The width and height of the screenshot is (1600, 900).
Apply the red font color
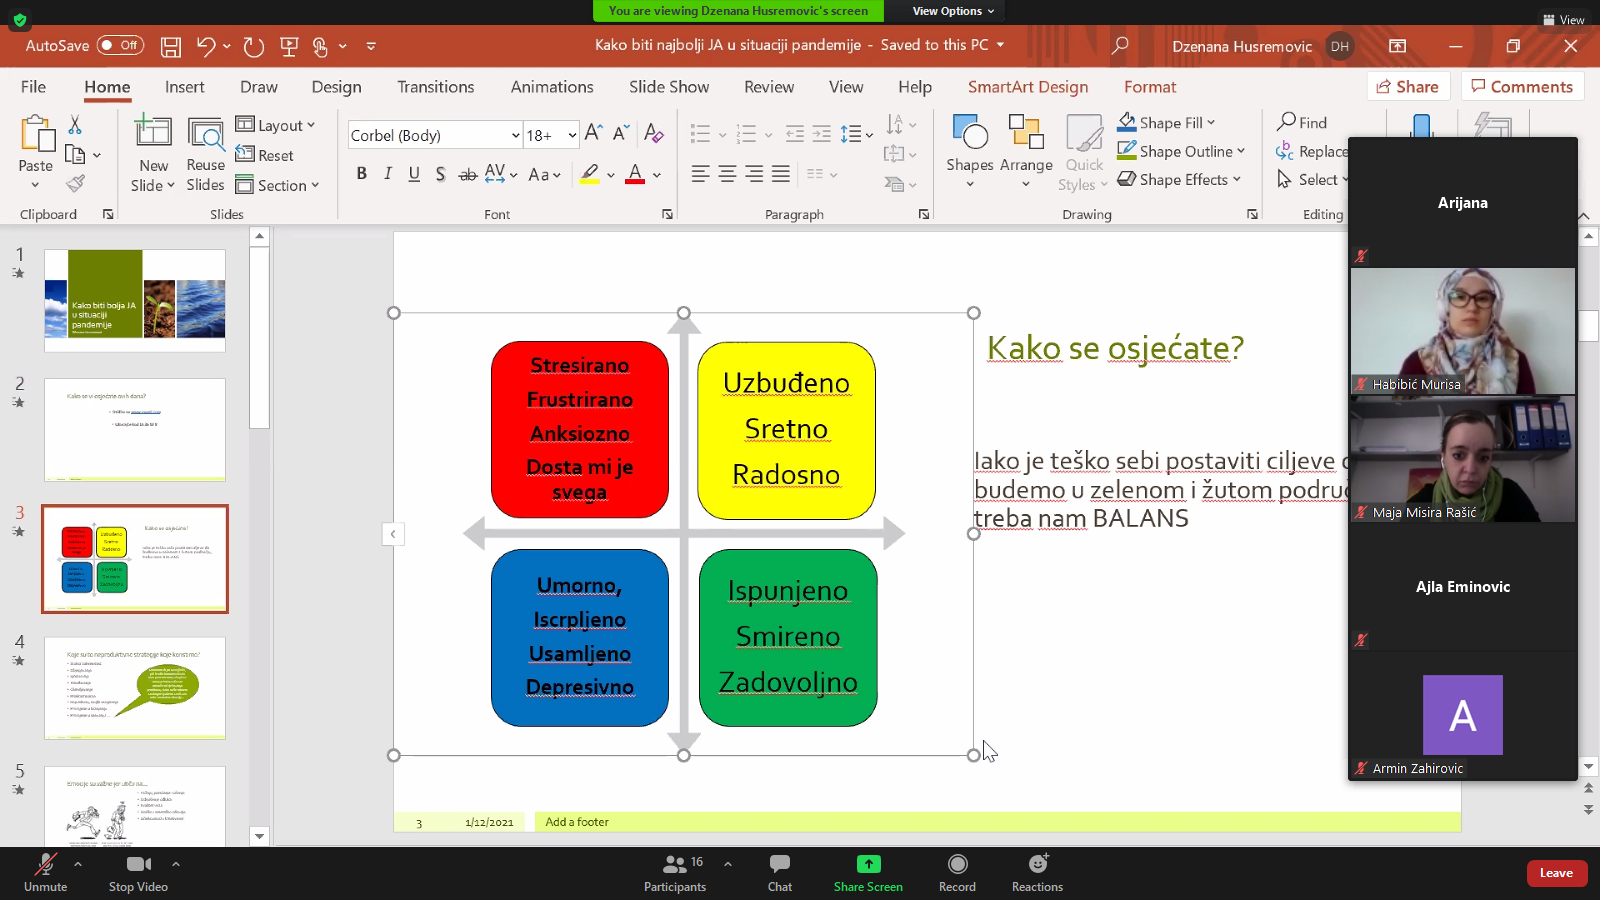pos(635,175)
